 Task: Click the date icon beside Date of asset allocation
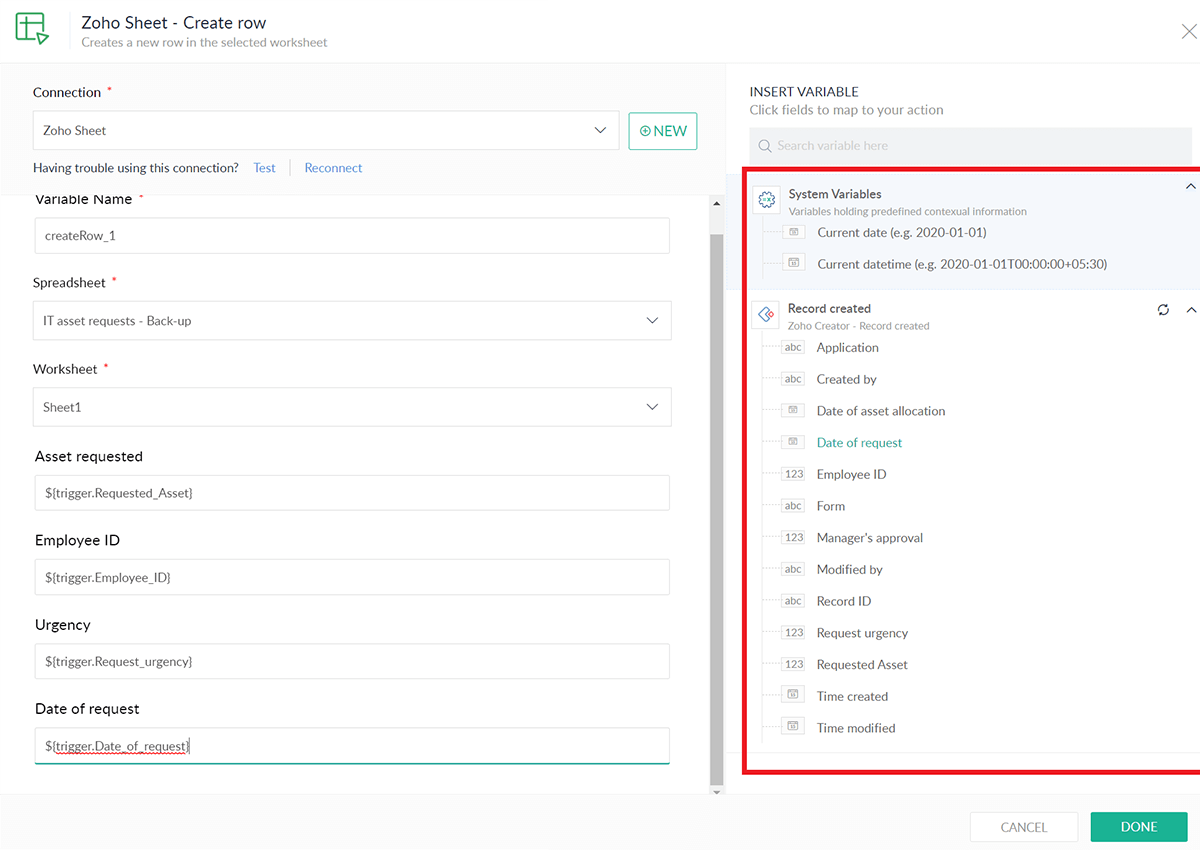793,410
